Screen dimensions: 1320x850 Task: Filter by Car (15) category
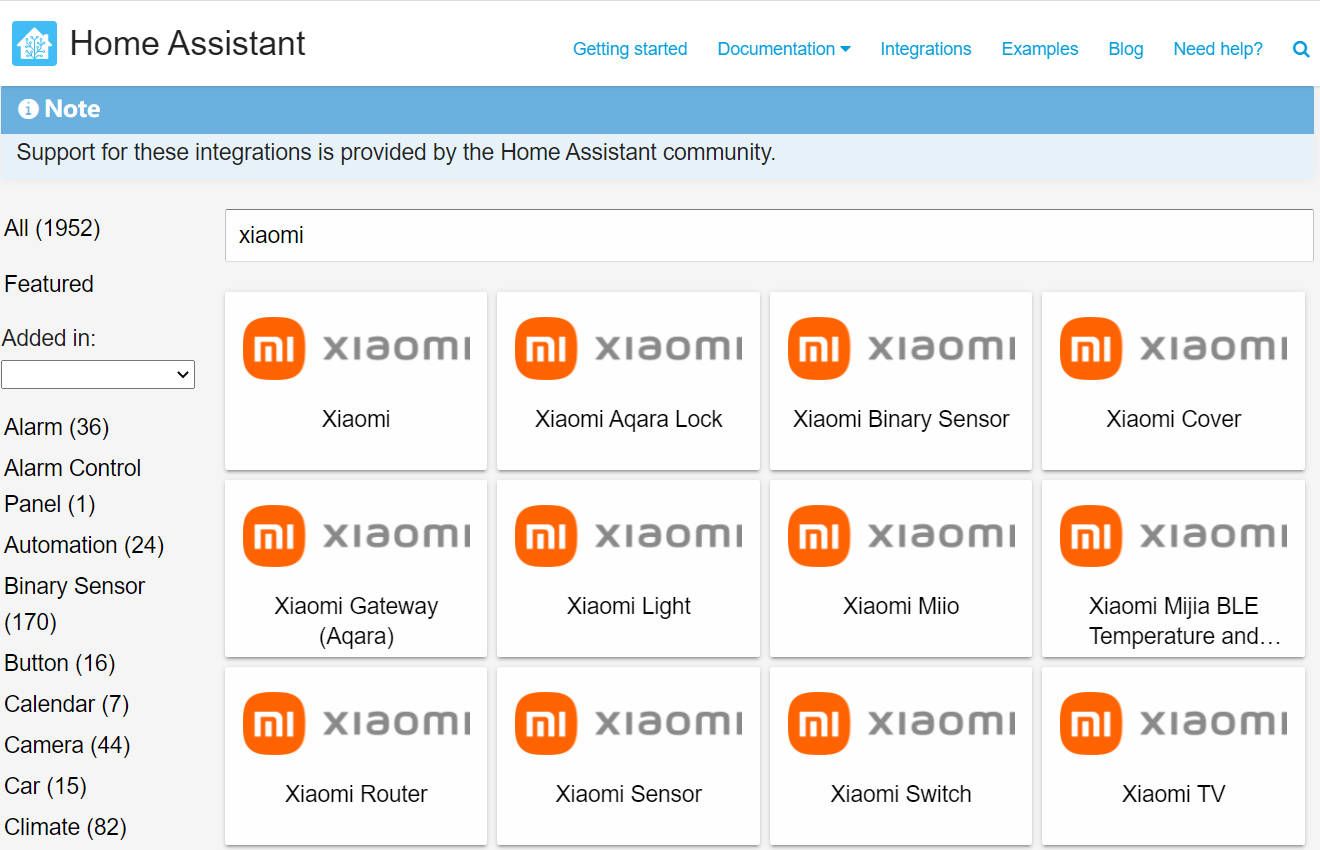(x=46, y=786)
